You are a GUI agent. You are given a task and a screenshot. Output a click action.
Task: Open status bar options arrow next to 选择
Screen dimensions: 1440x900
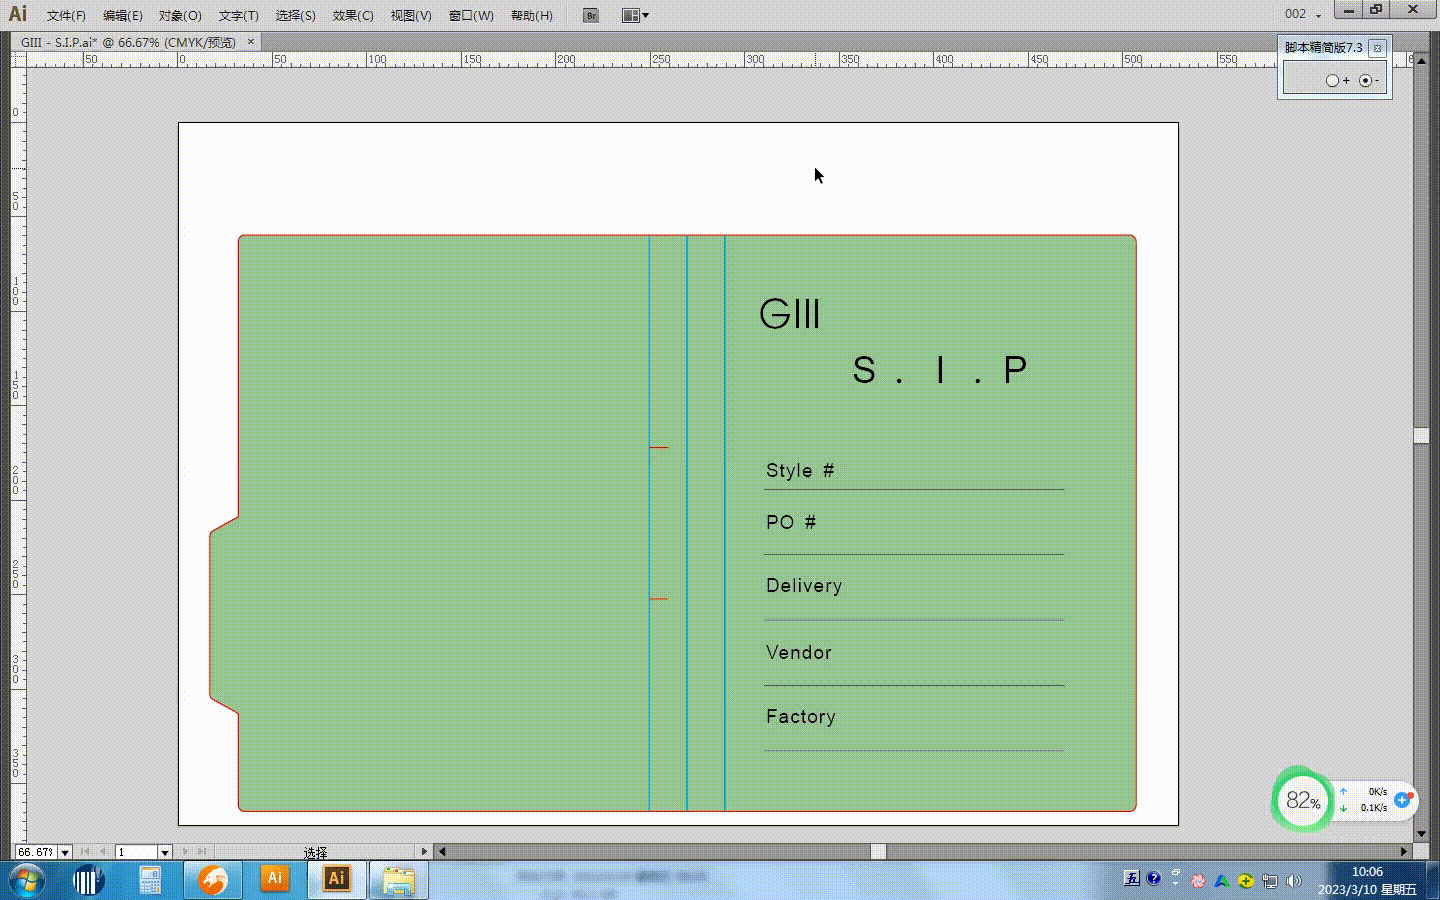424,852
